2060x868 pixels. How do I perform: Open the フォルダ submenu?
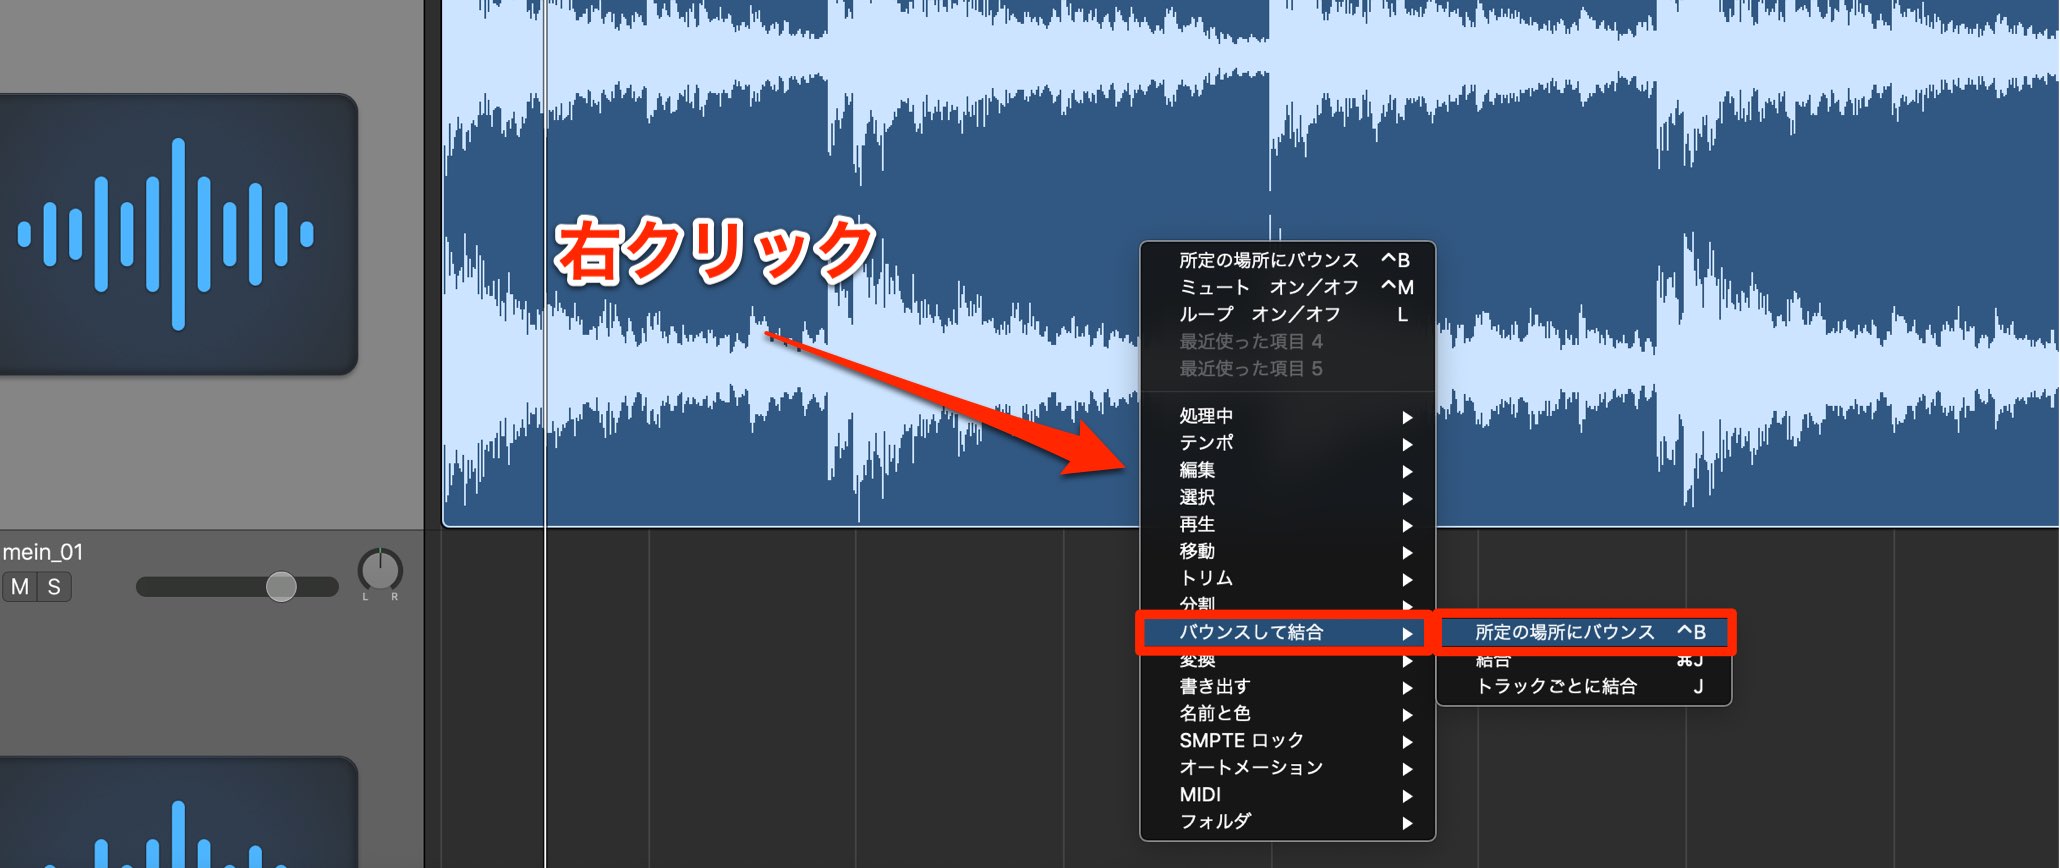[x=1288, y=821]
